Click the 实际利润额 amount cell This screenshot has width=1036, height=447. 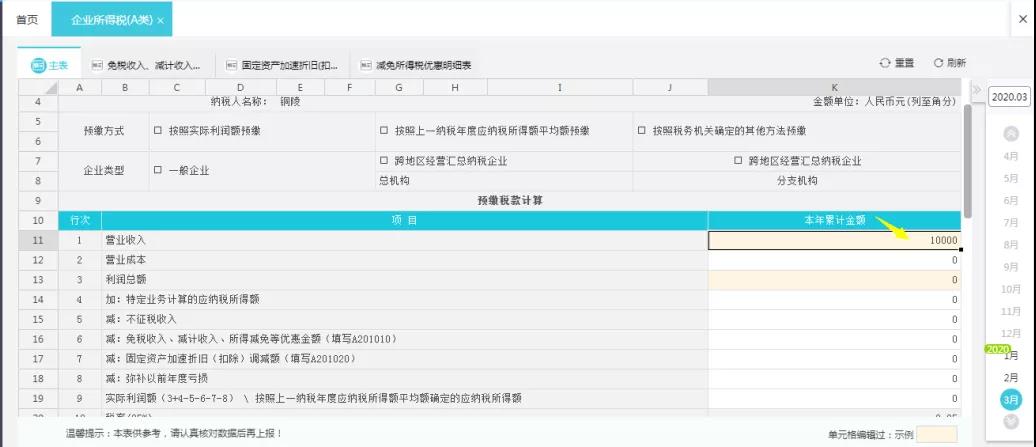[834, 399]
